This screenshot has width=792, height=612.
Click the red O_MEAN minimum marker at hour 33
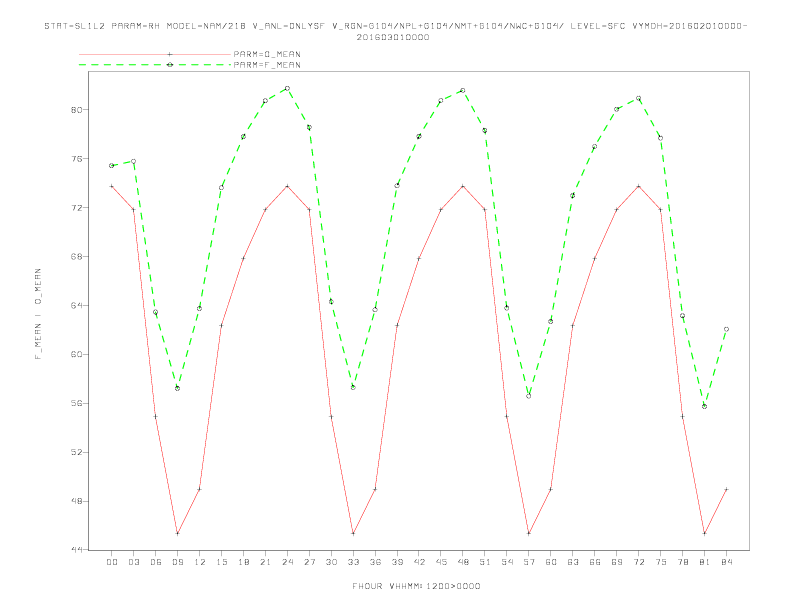point(353,533)
